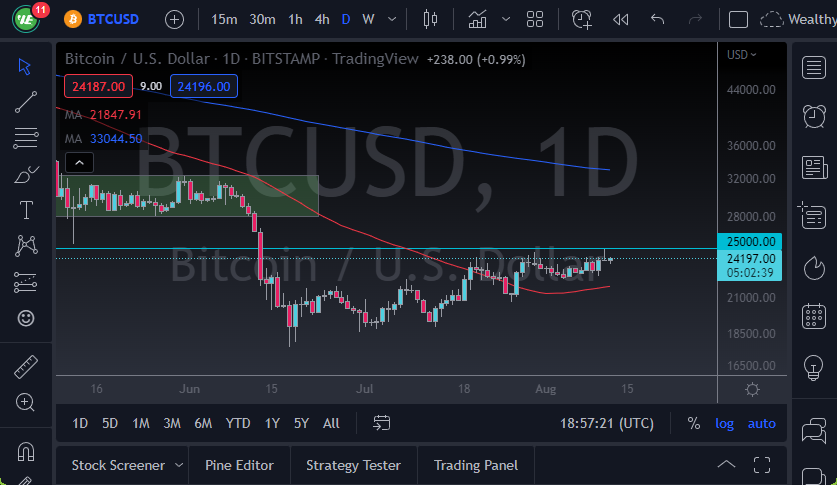Select the trend line drawing tool

26,102
